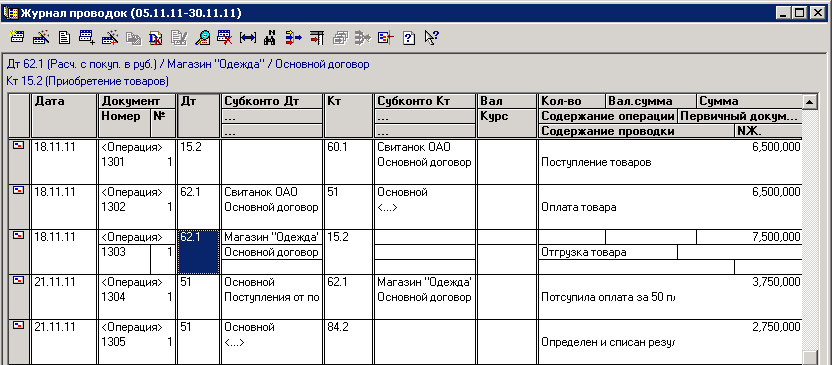Viewport: 832px width, 365px height.
Task: Click the Вал.сумма column header
Action: pos(651,101)
